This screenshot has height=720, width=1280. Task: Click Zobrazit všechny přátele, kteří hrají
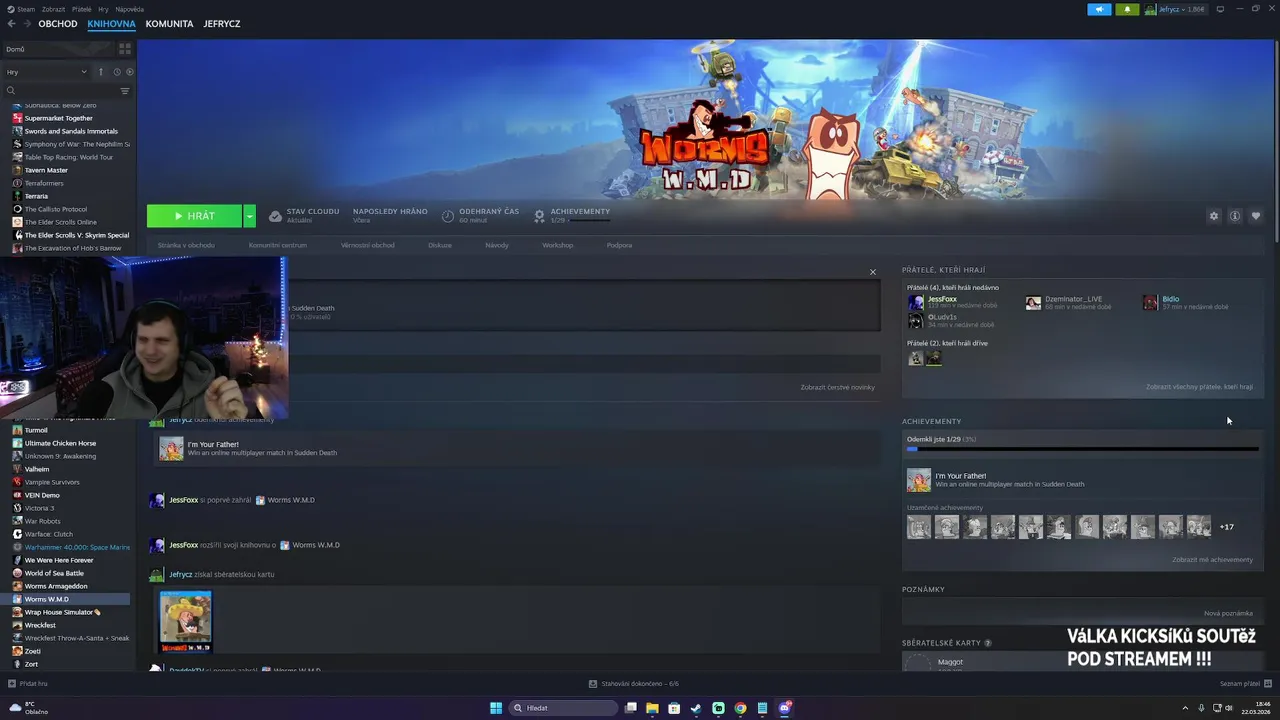(x=1199, y=387)
